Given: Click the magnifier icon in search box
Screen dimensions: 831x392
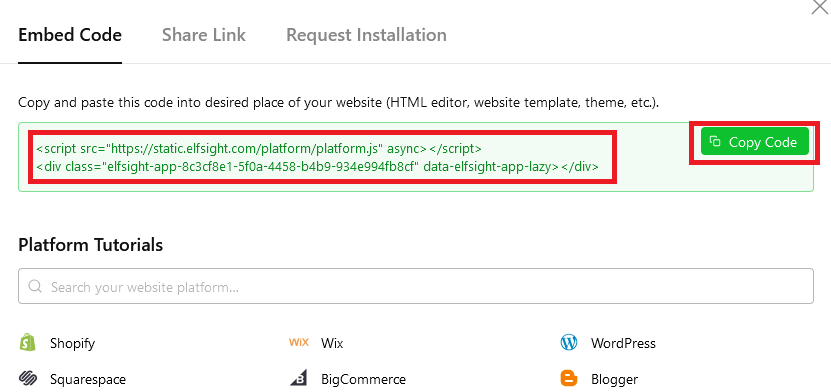Looking at the screenshot, I should [36, 287].
